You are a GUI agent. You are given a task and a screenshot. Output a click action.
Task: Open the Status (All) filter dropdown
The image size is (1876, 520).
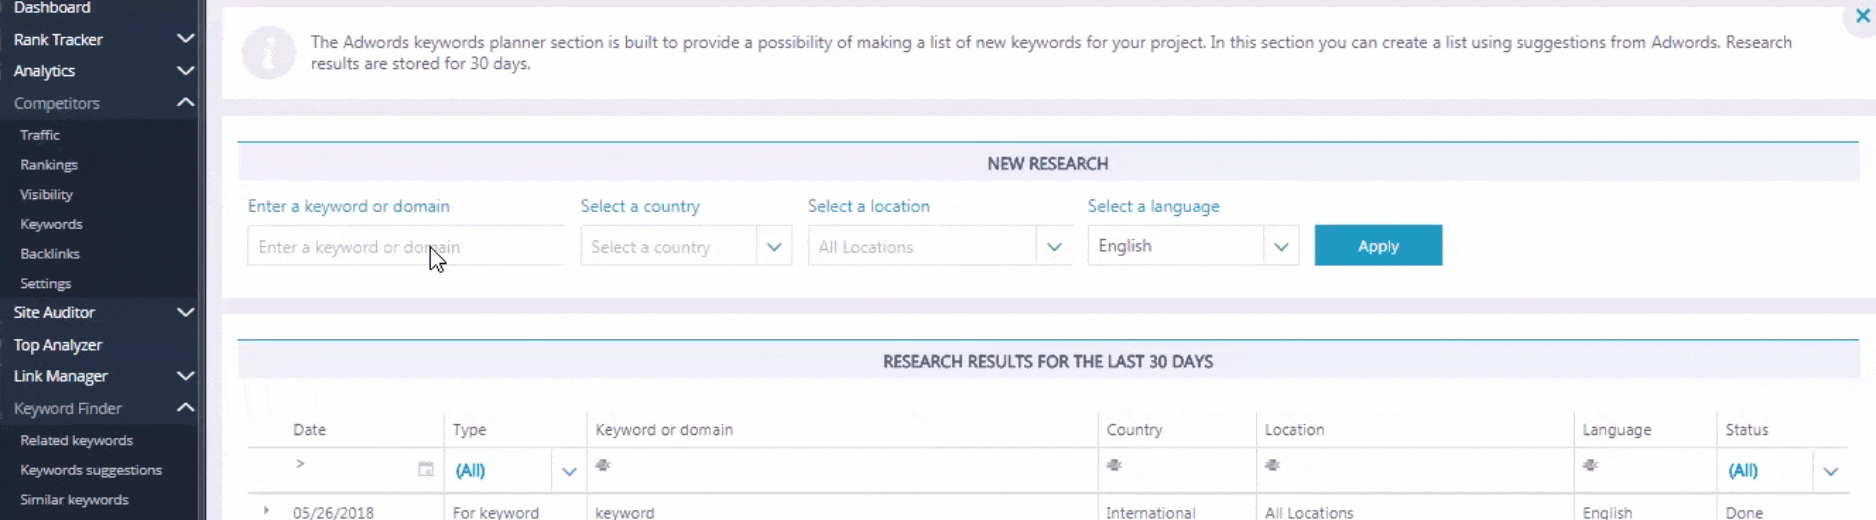[x=1830, y=471]
